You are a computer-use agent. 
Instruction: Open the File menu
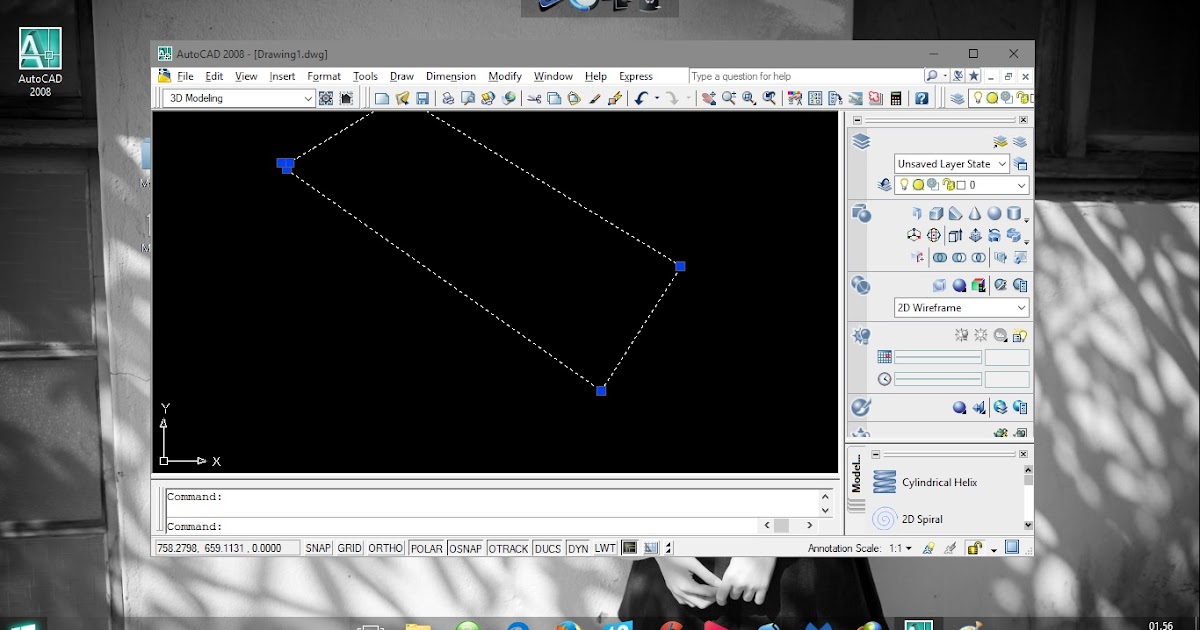click(x=185, y=76)
